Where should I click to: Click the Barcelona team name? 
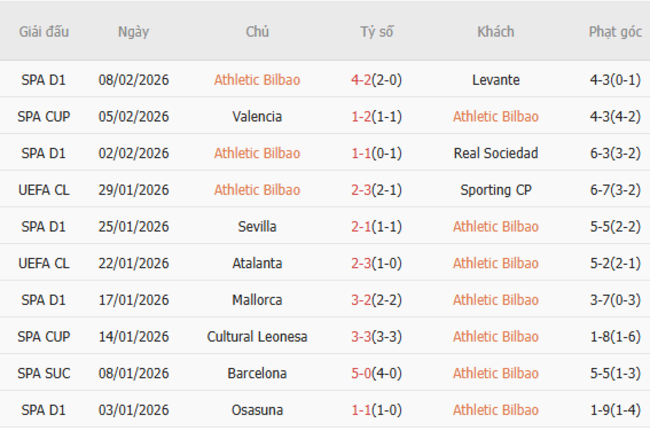(257, 373)
